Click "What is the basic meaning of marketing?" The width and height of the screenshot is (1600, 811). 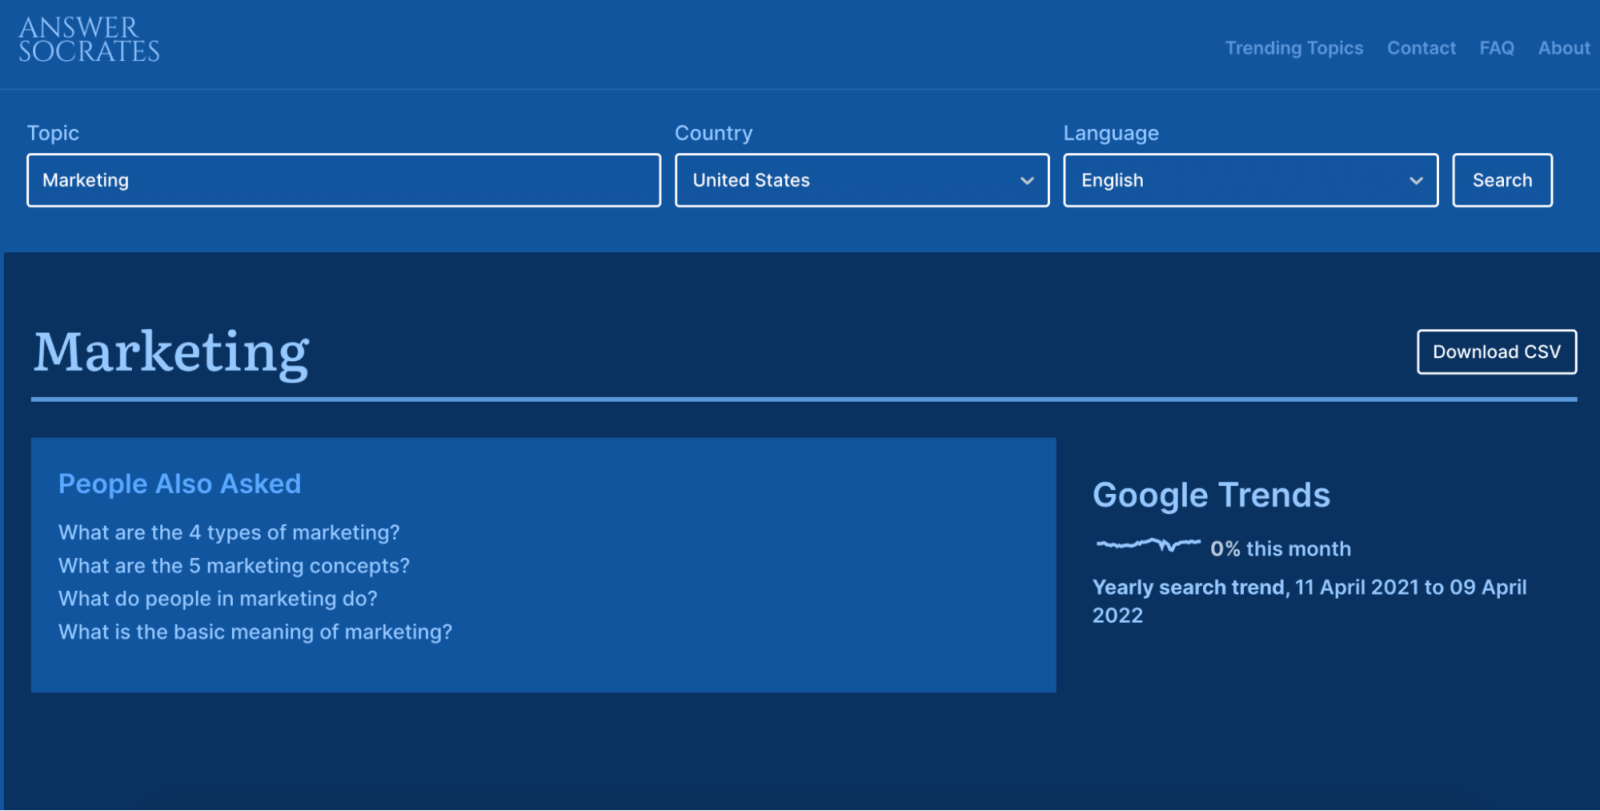(x=255, y=632)
